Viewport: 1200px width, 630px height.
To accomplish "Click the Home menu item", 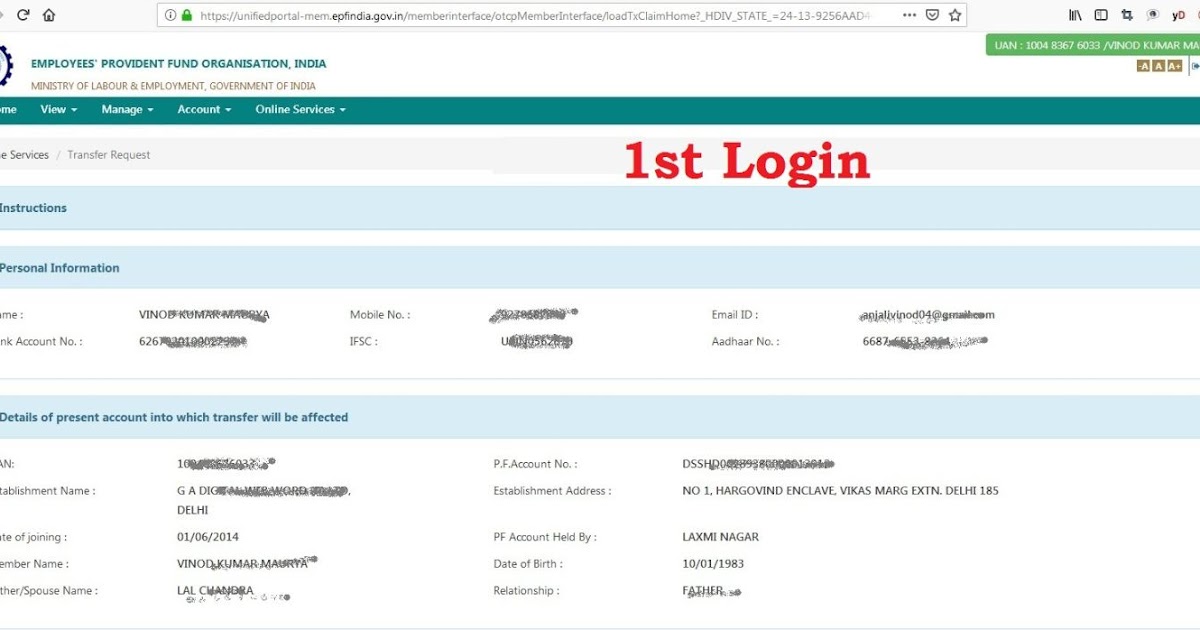I will 5,109.
